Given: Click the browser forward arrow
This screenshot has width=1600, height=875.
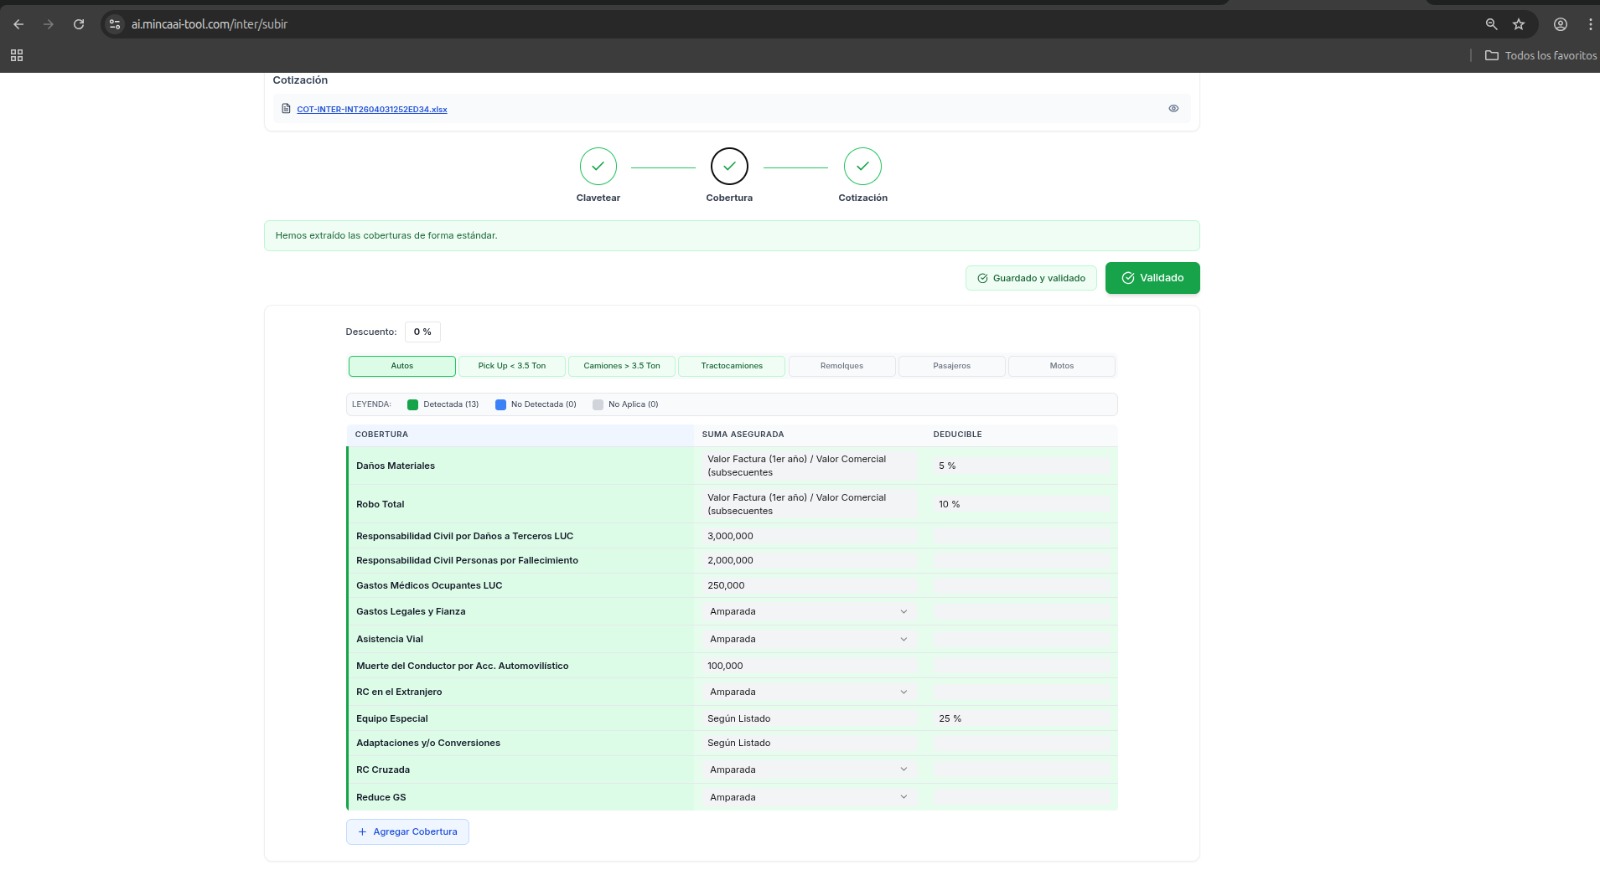Looking at the screenshot, I should click(48, 24).
